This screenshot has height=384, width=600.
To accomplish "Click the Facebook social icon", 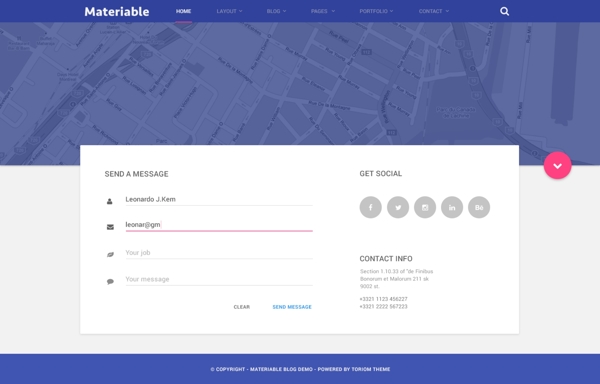I will pos(370,207).
